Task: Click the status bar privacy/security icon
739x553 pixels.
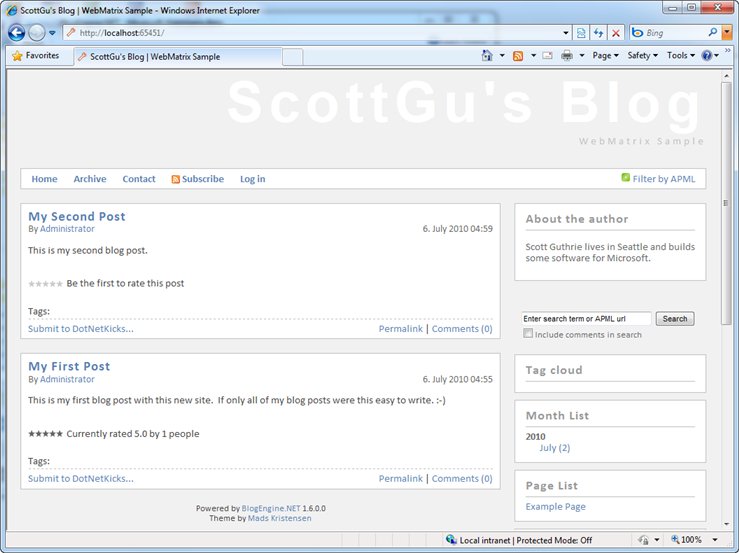Action: [x=643, y=540]
